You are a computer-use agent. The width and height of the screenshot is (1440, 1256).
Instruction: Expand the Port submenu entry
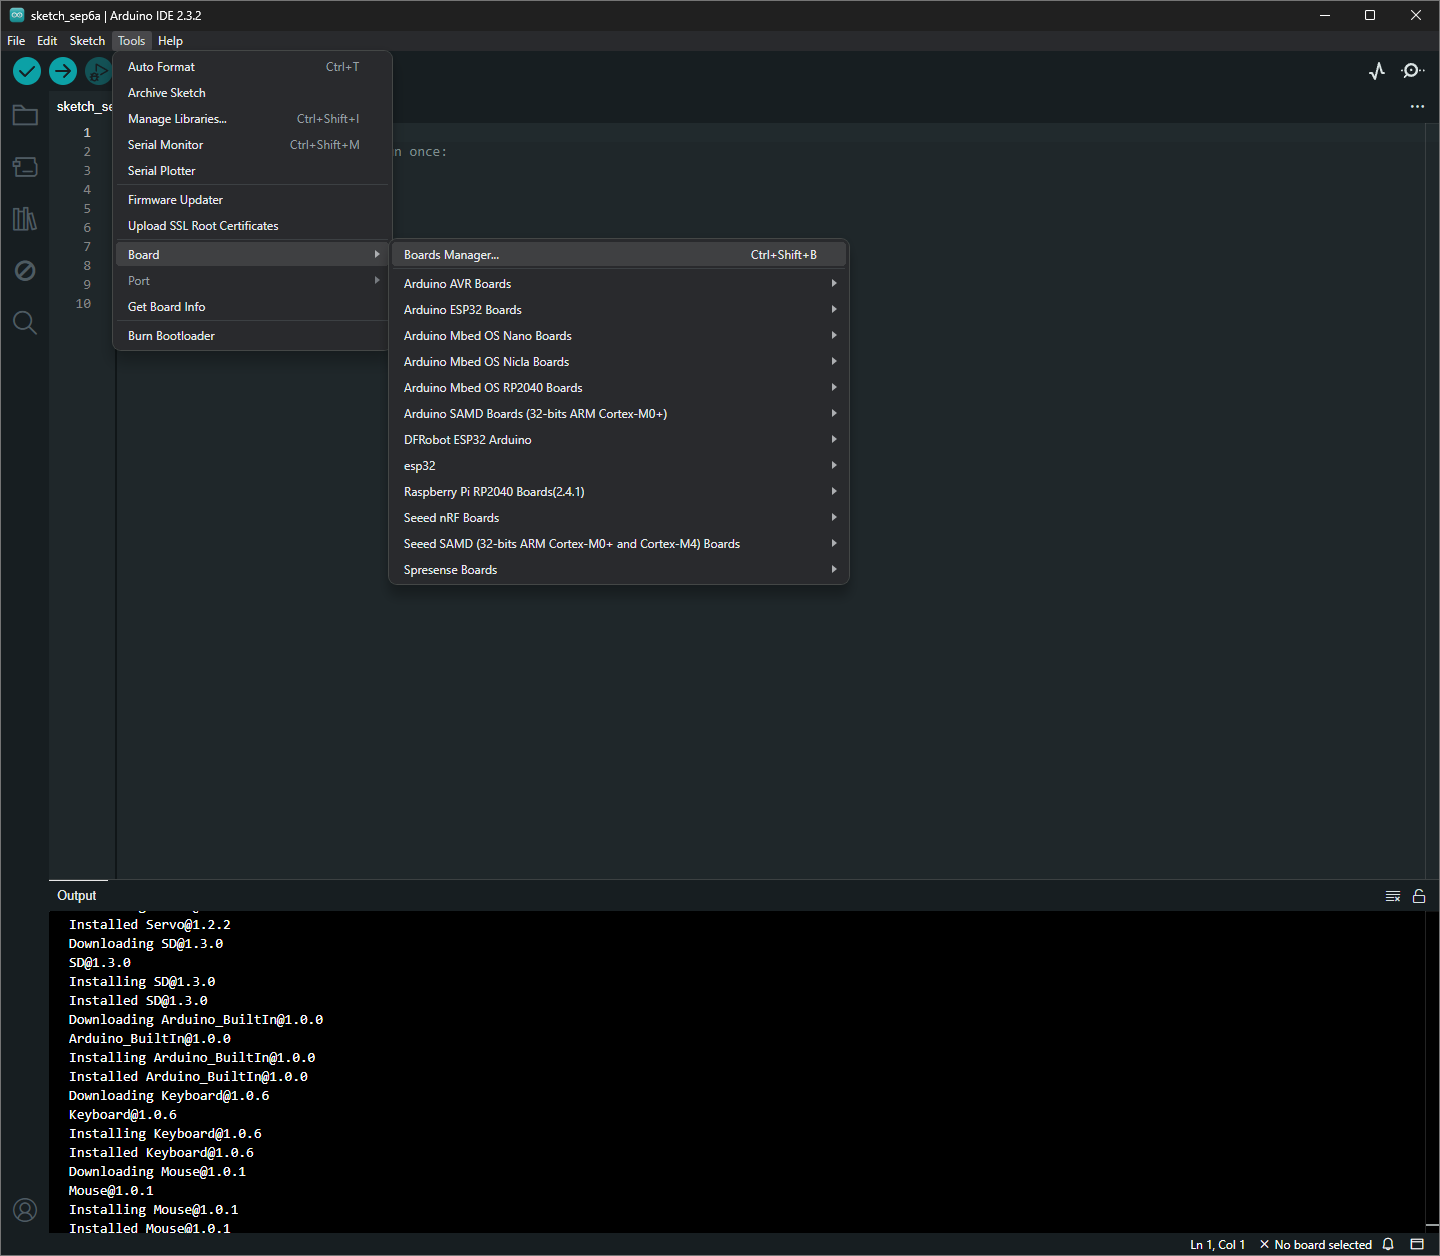coord(252,281)
